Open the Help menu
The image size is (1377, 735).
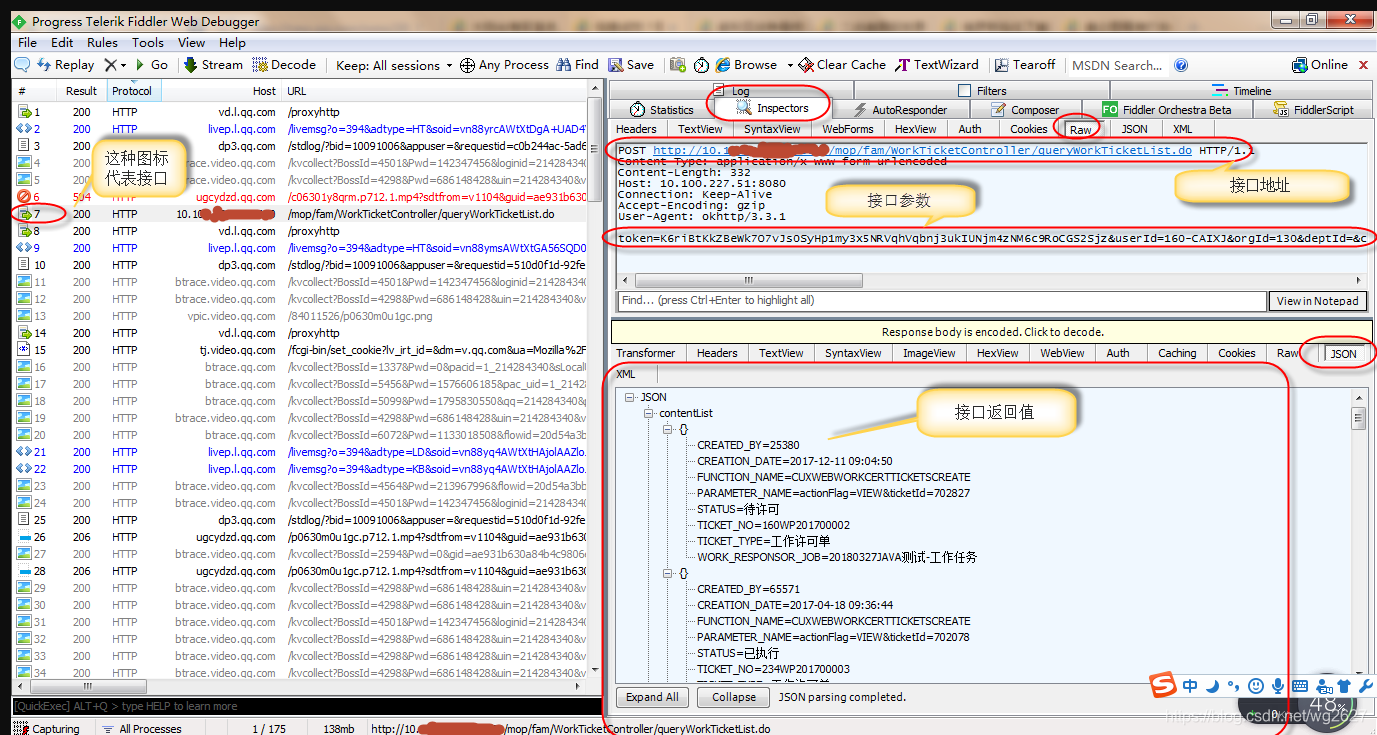(232, 43)
